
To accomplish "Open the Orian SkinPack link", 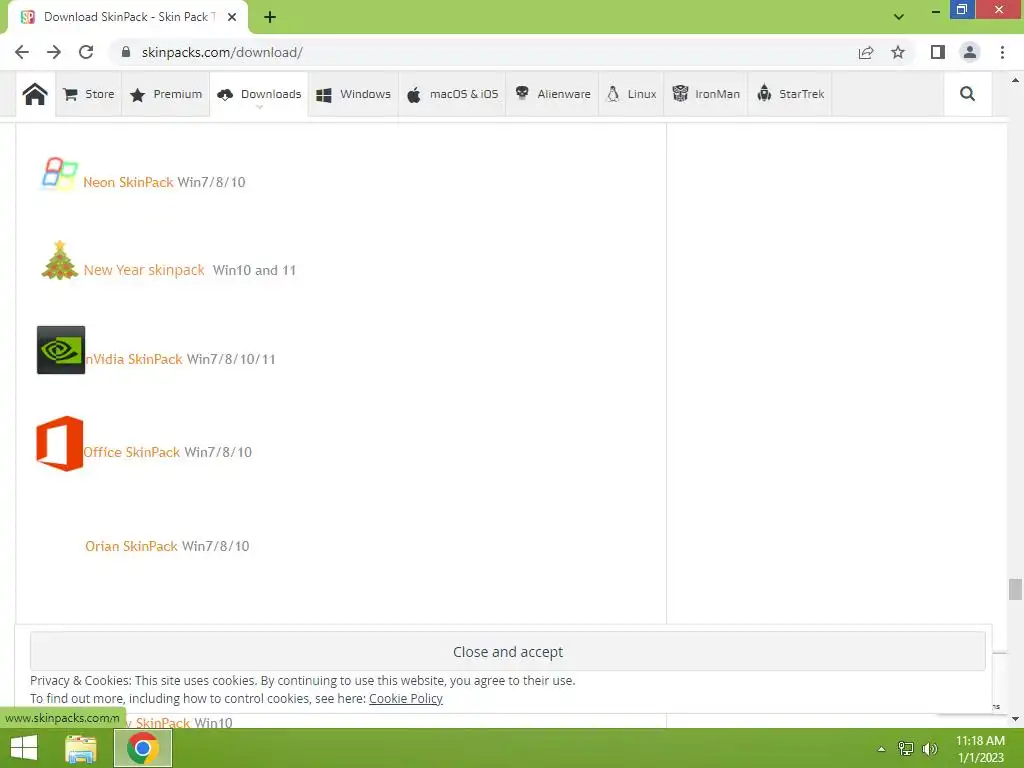I will click(x=131, y=546).
